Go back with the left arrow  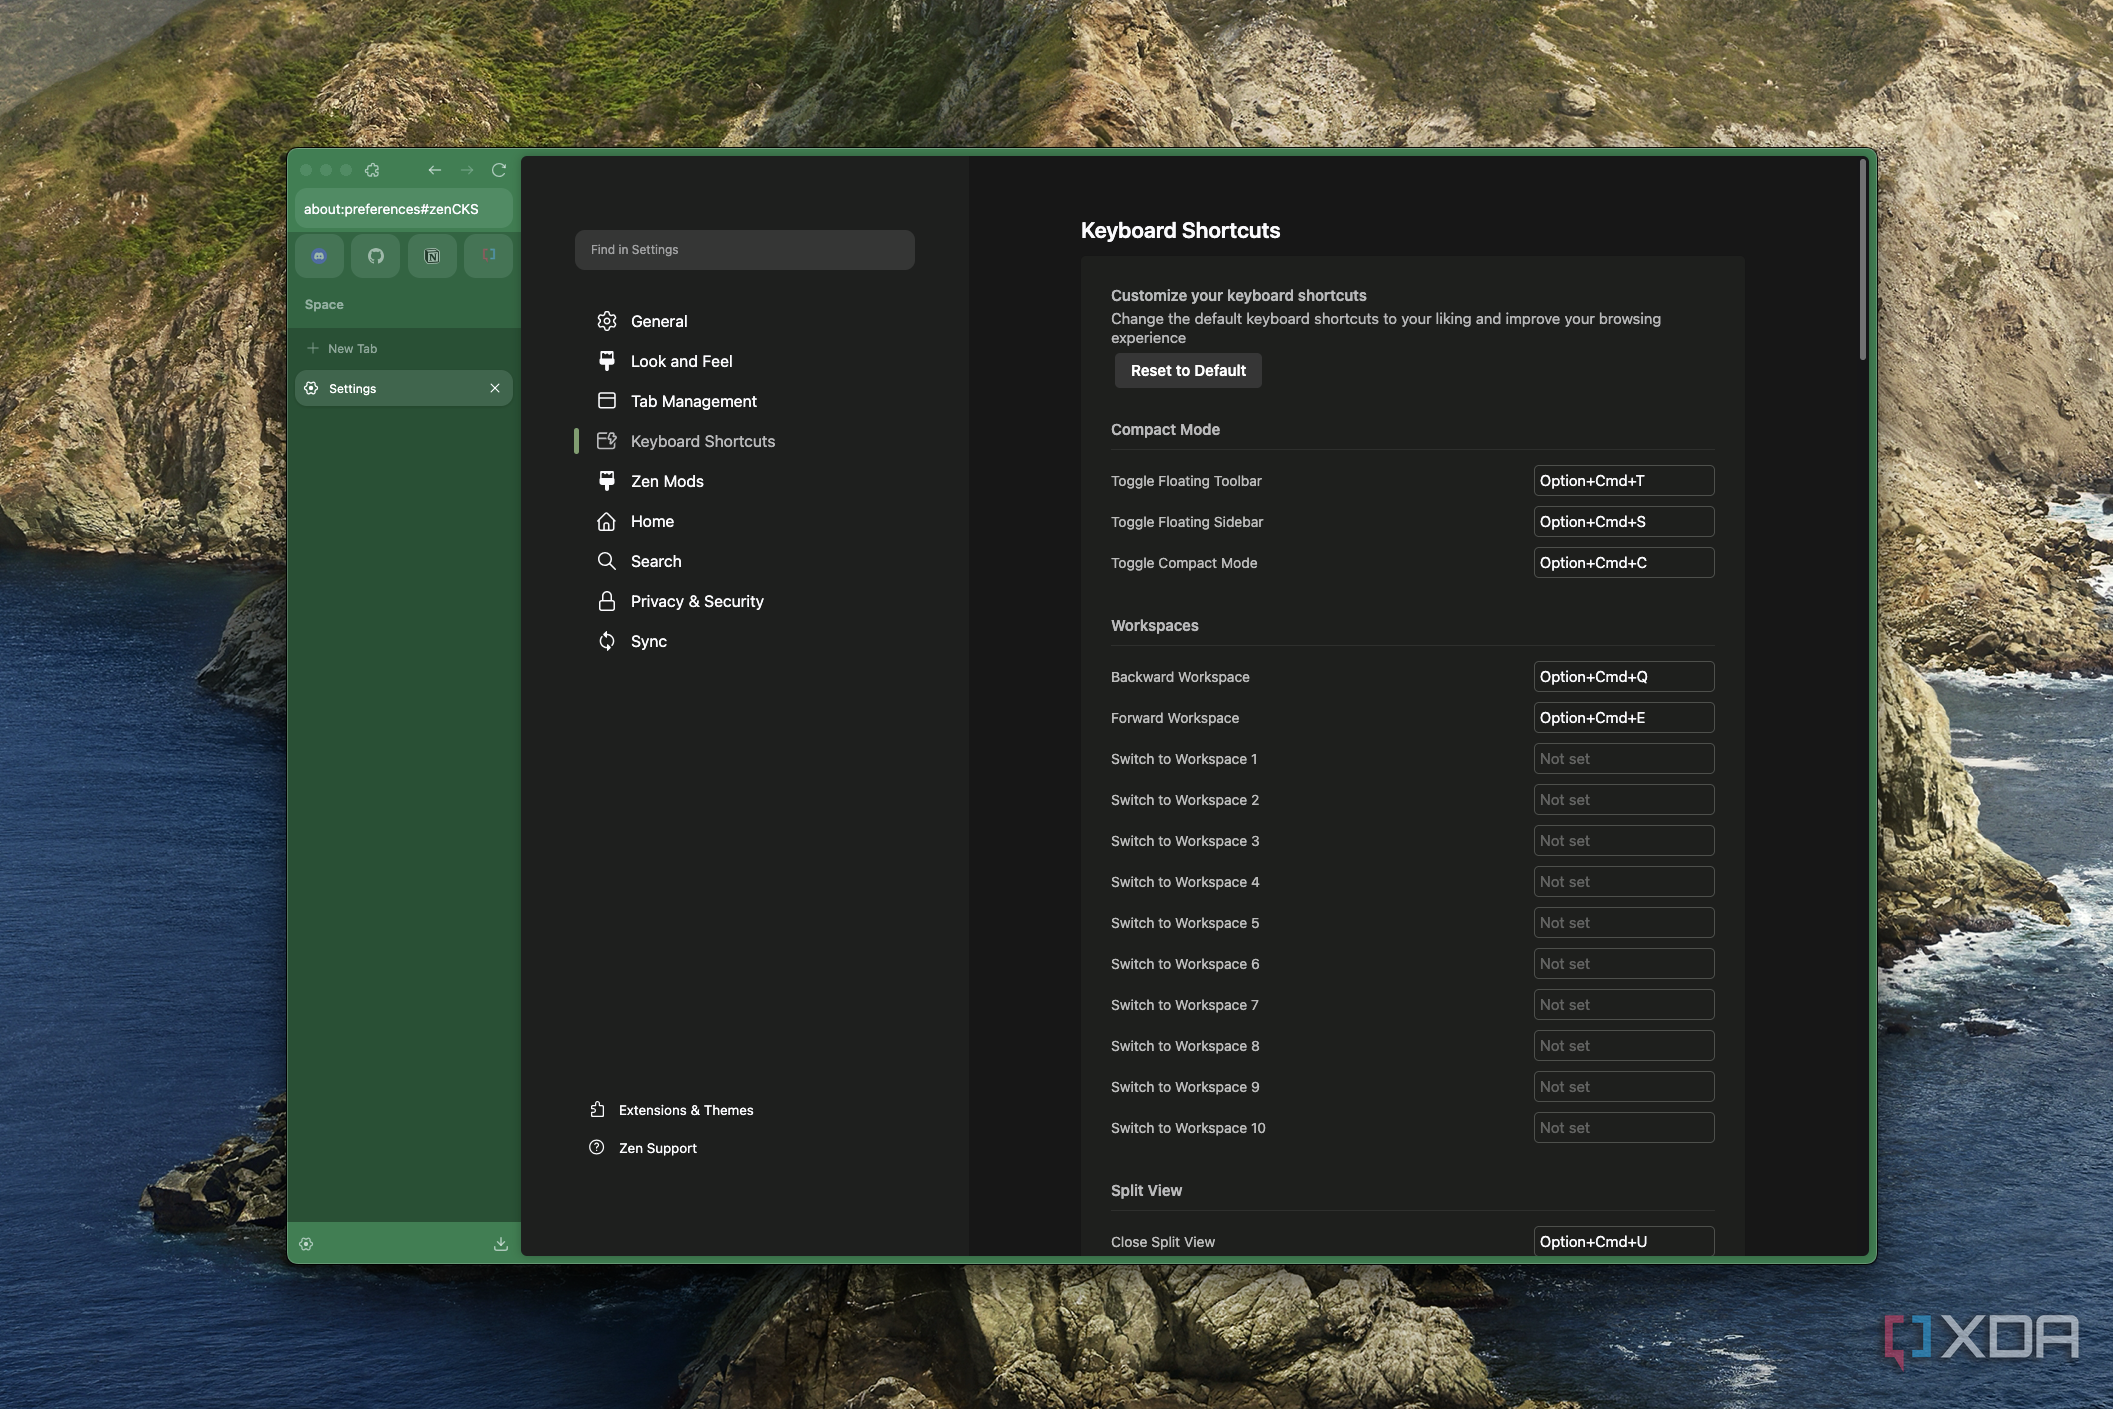434,170
